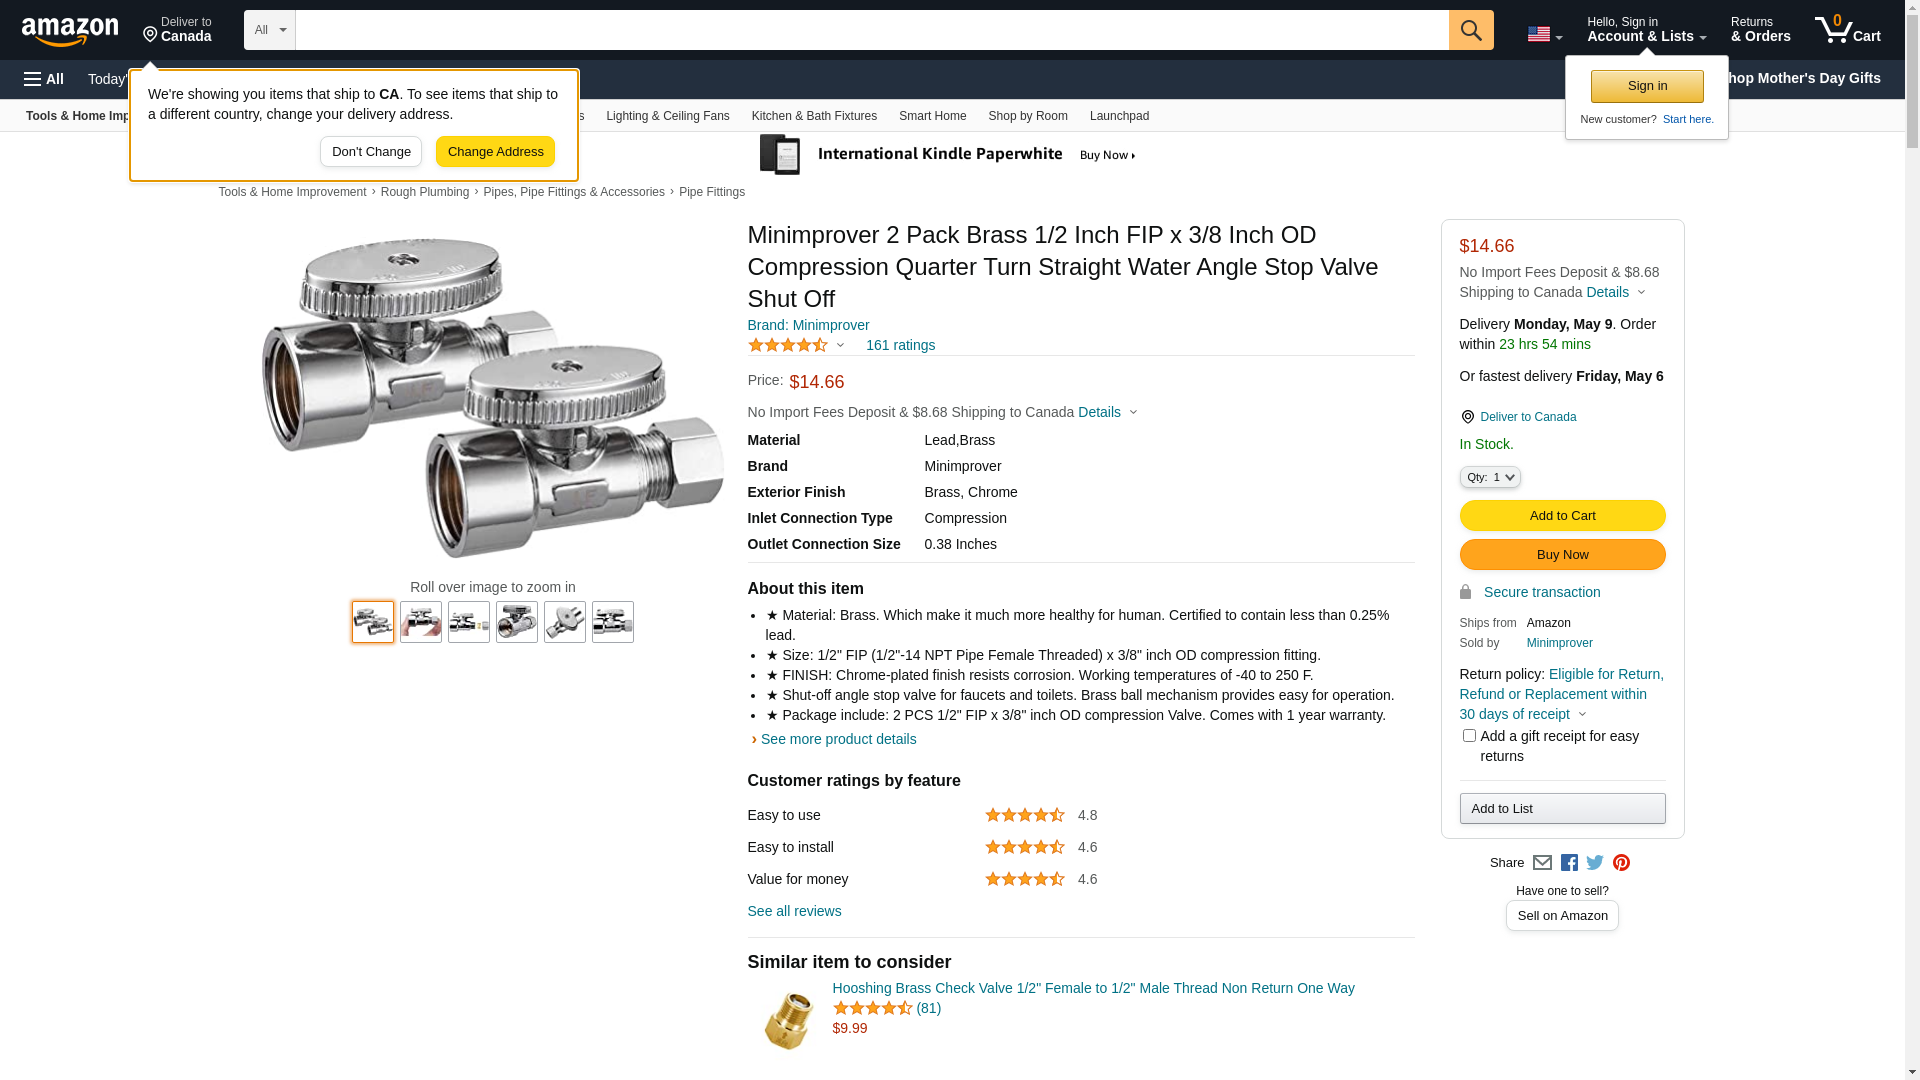
Task: Share the product on Twitter
Action: [x=1595, y=863]
